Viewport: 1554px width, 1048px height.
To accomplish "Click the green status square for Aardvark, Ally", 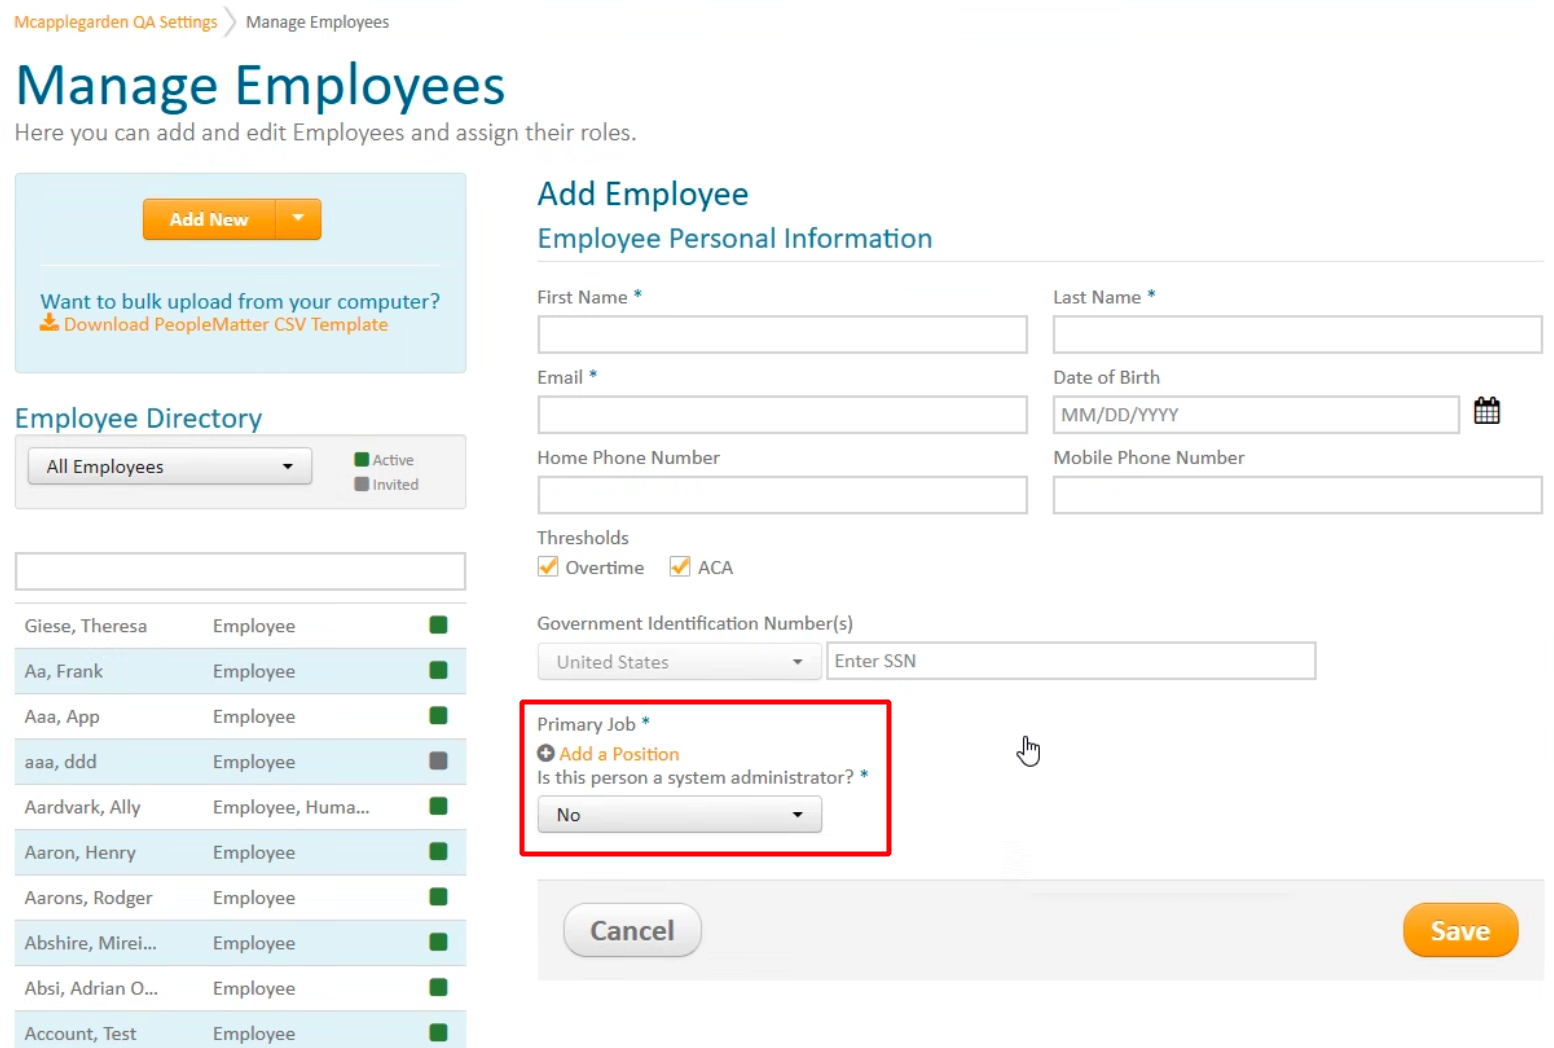I will [x=438, y=806].
